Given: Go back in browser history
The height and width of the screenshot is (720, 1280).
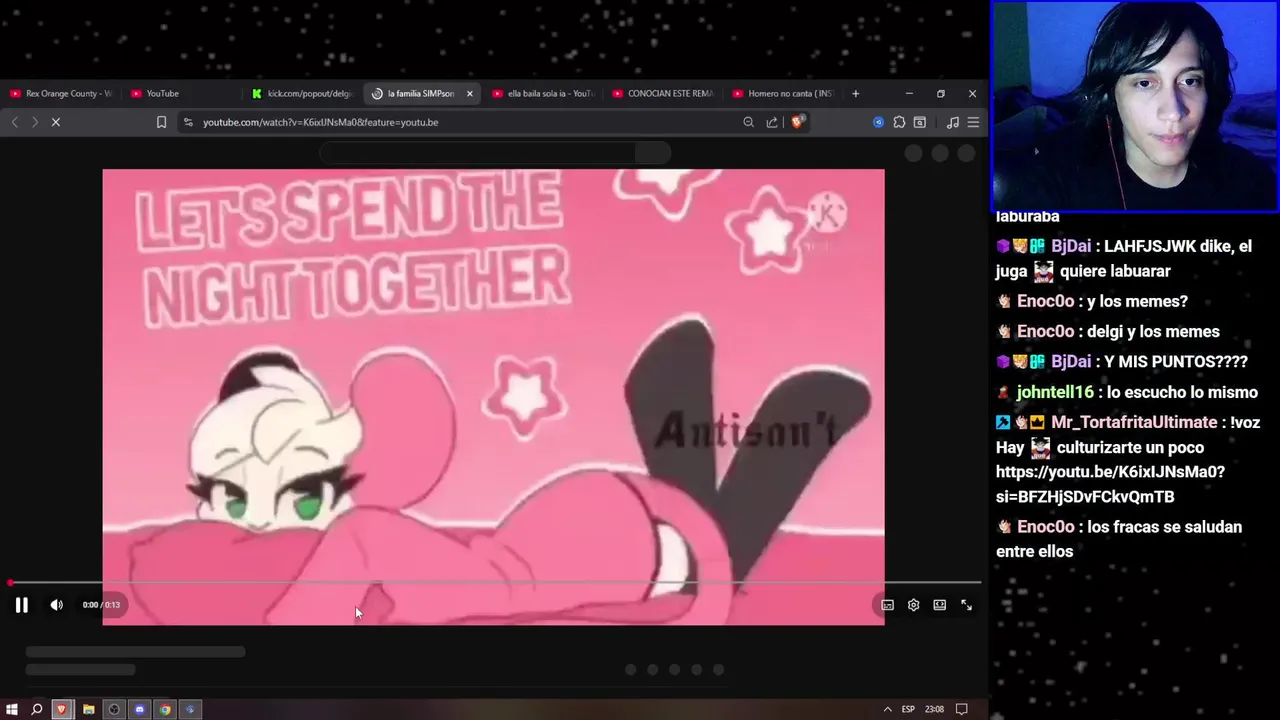Looking at the screenshot, I should [14, 122].
